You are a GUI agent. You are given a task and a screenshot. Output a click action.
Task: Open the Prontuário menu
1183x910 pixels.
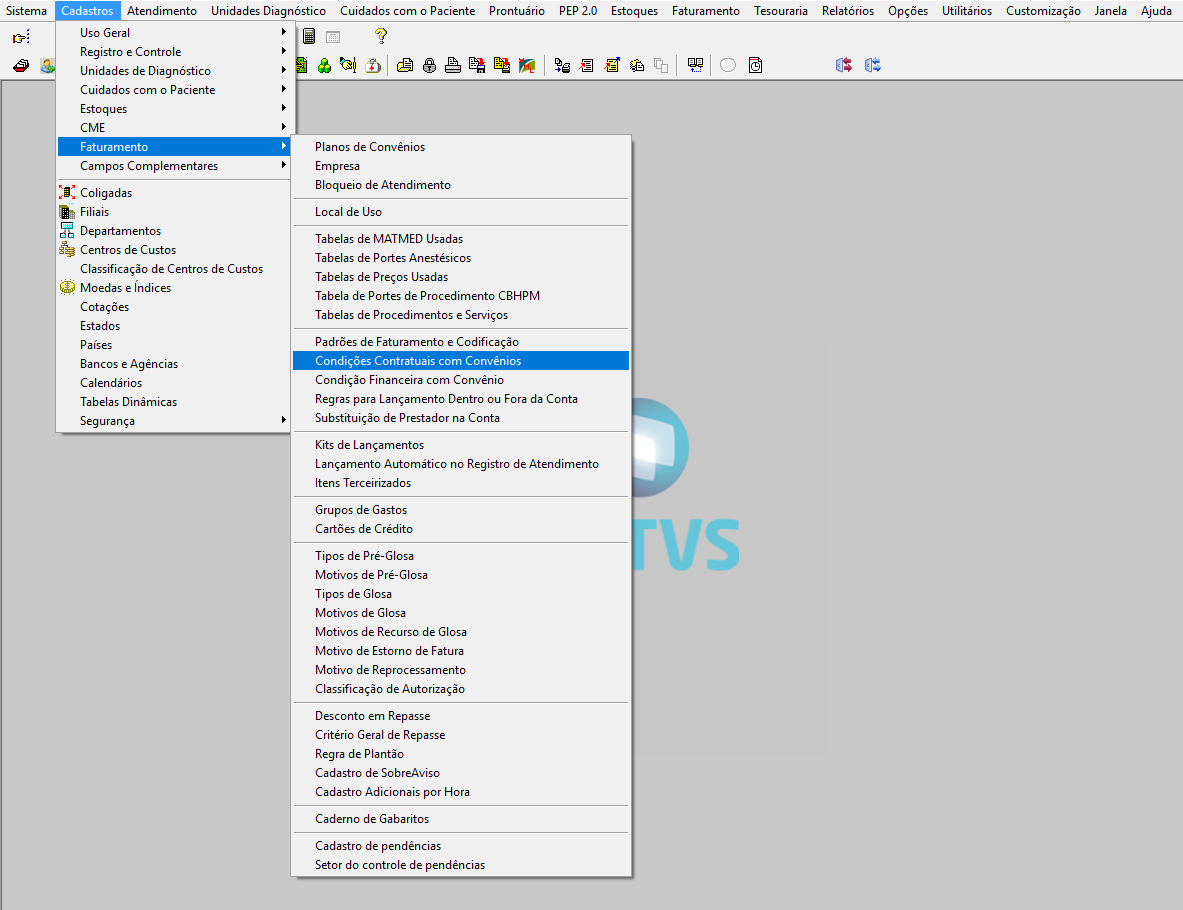(x=517, y=11)
